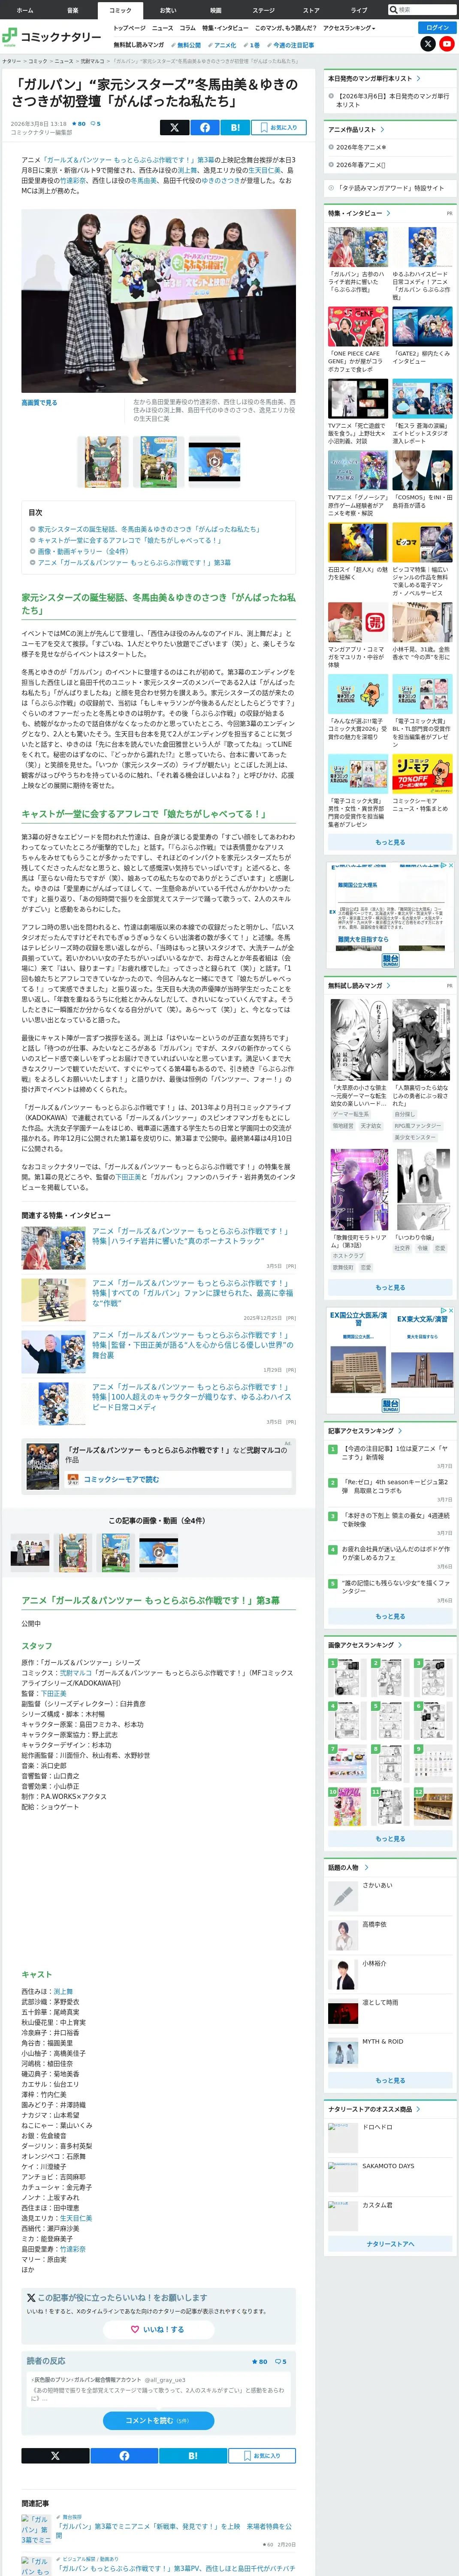Viewport: 459px width, 2576px height.
Task: Click the Comic Natalie logo
Action: [x=51, y=37]
